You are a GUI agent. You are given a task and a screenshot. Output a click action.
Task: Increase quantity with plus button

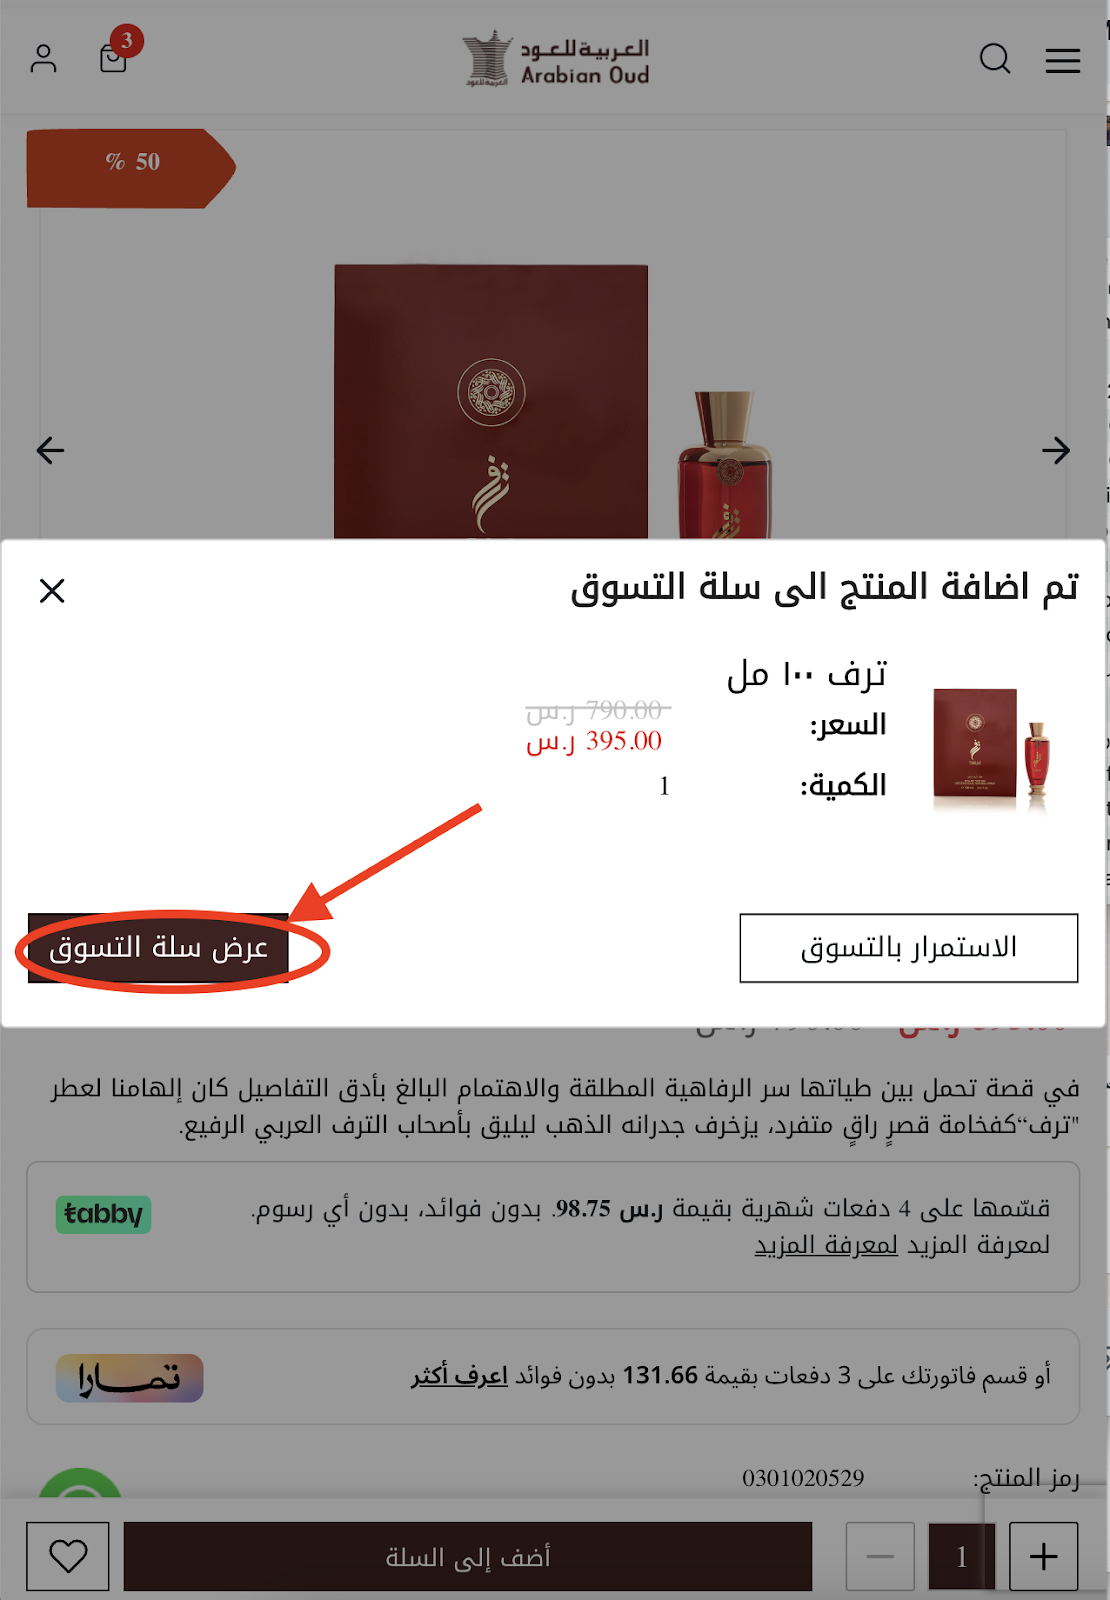pyautogui.click(x=1043, y=1556)
